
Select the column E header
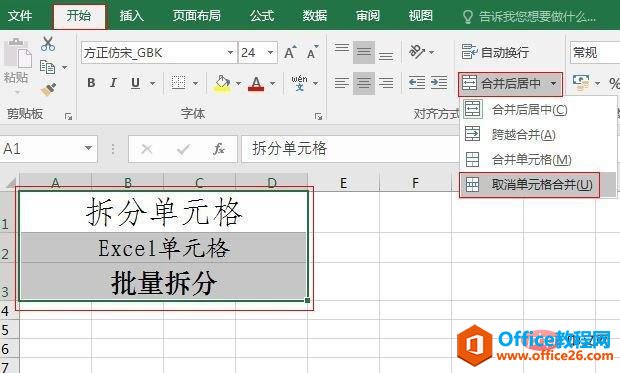(x=343, y=182)
